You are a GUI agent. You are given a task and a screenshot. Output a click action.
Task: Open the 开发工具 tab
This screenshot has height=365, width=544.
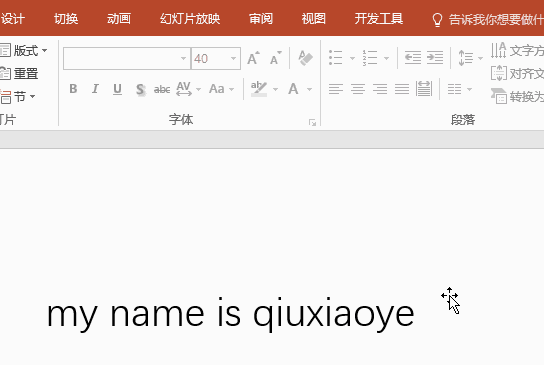click(379, 19)
